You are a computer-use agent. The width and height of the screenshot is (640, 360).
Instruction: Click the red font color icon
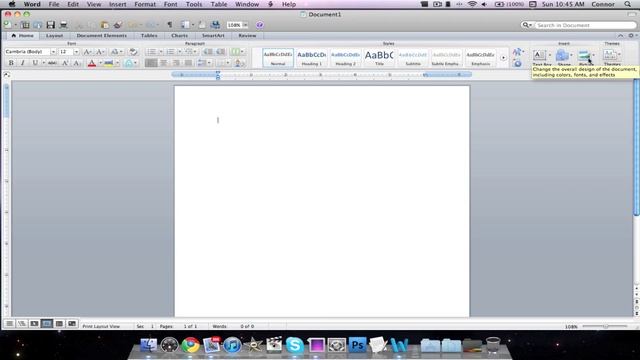point(92,63)
